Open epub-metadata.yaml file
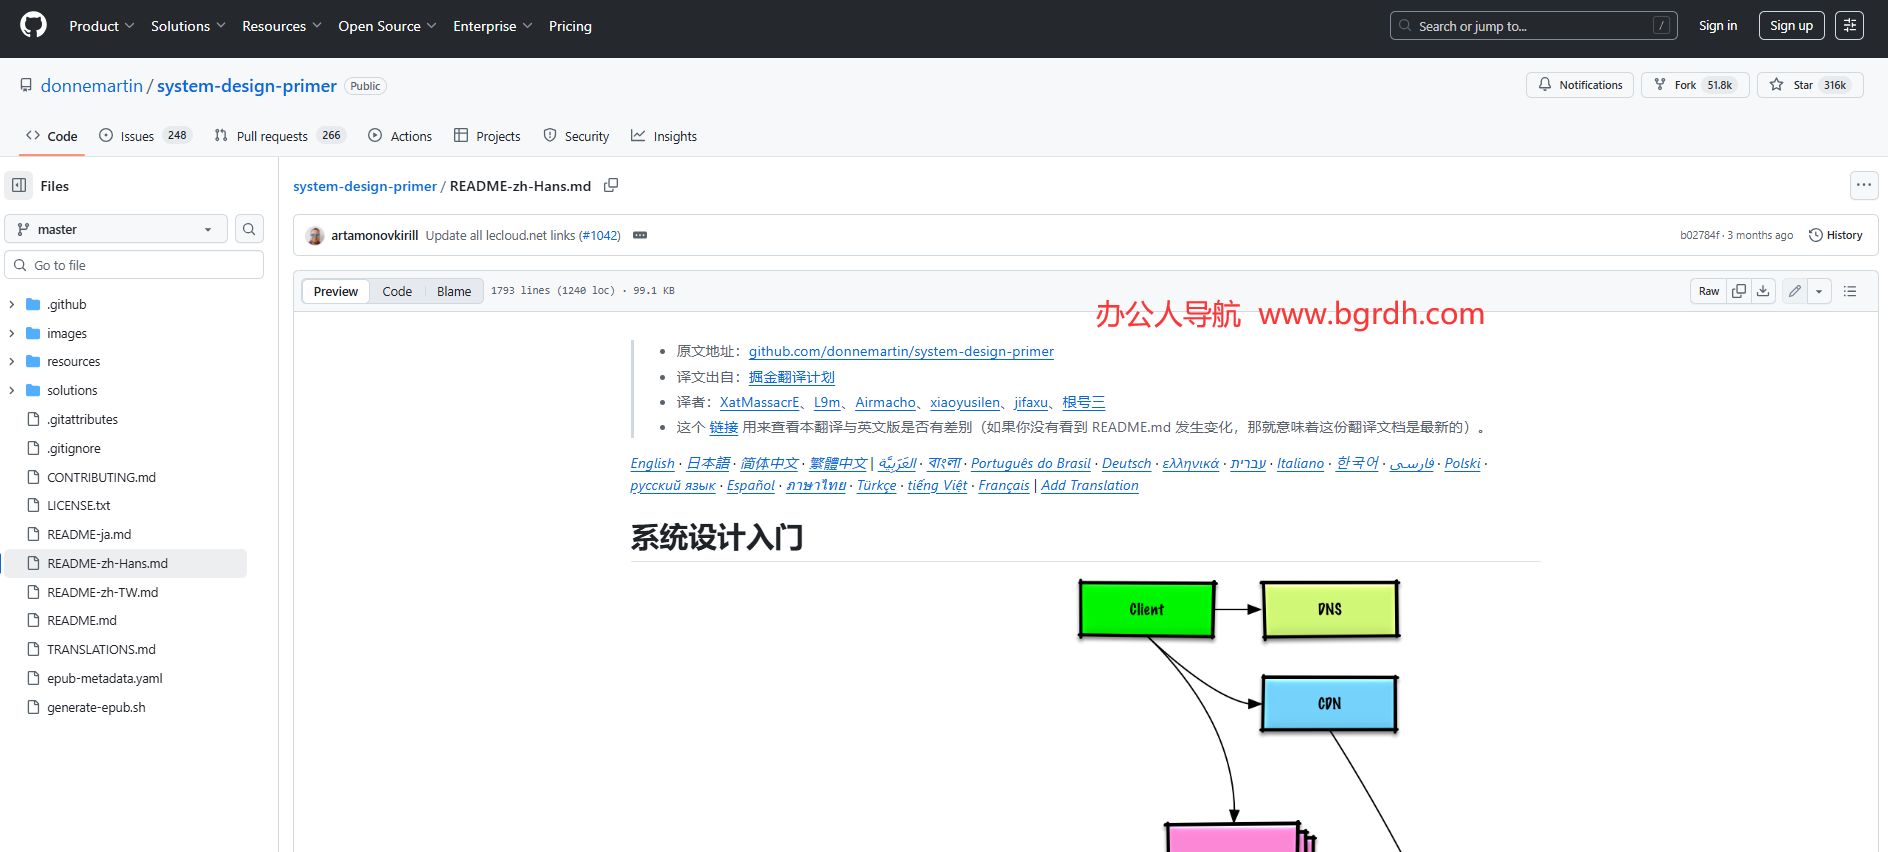 point(105,678)
